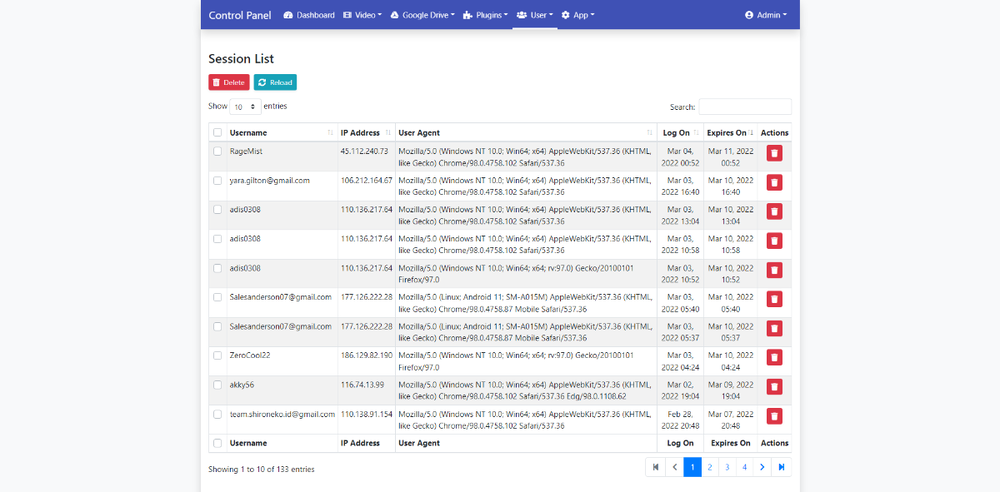This screenshot has height=492, width=1000.
Task: Click trash icon for yara.gilton@gmail.com session
Action: 774,182
